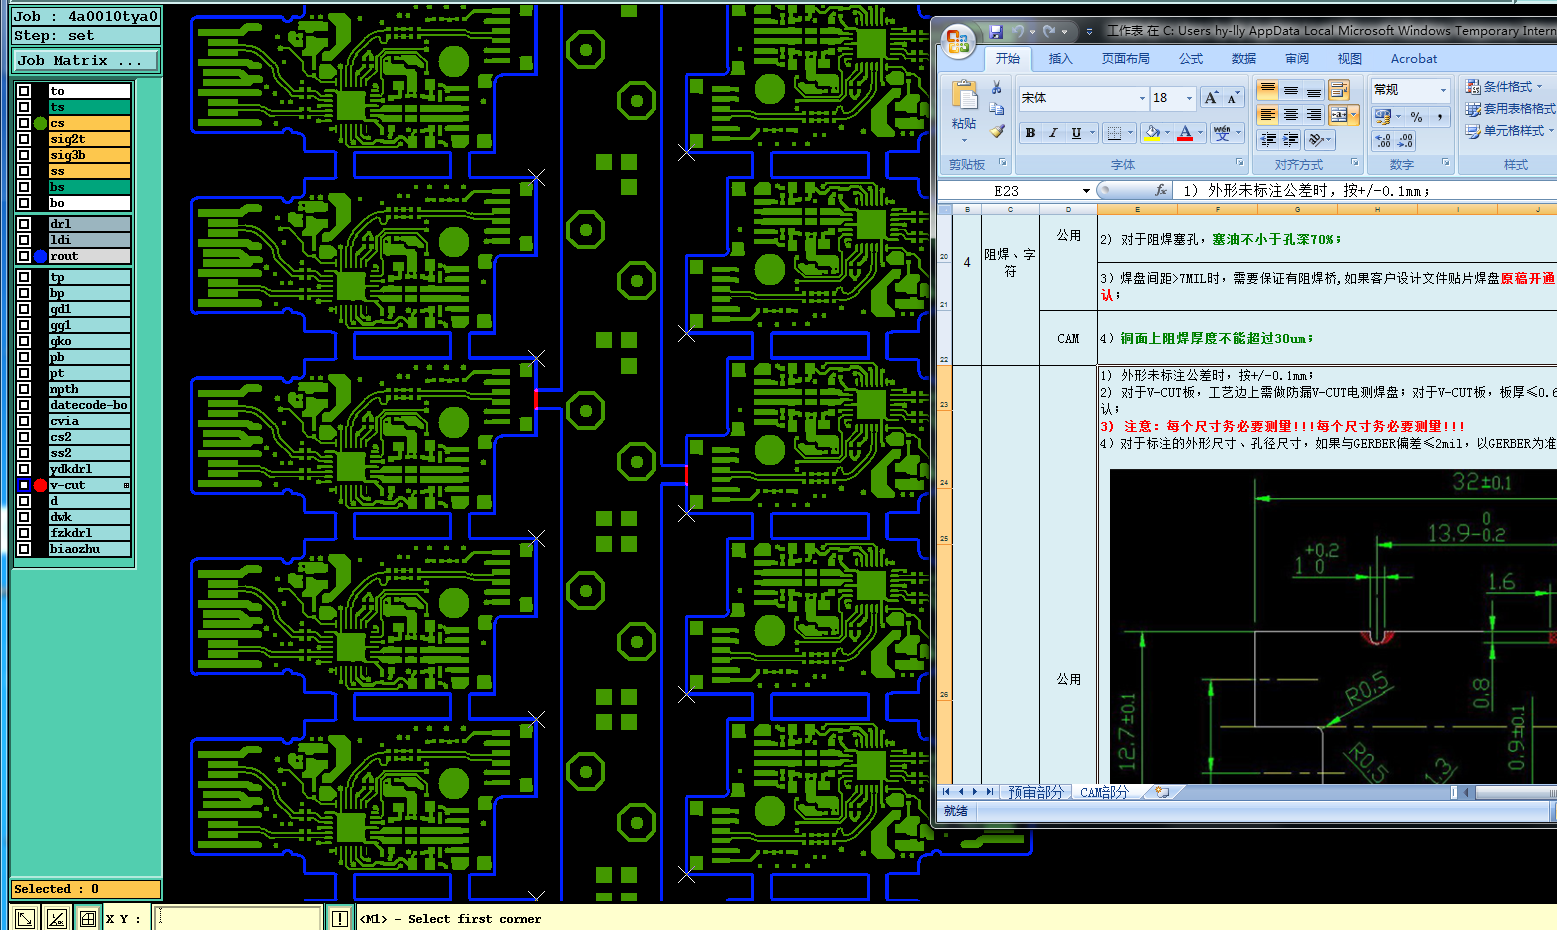Open the font name dropdown showing 宋体
The image size is (1557, 930).
1142,98
